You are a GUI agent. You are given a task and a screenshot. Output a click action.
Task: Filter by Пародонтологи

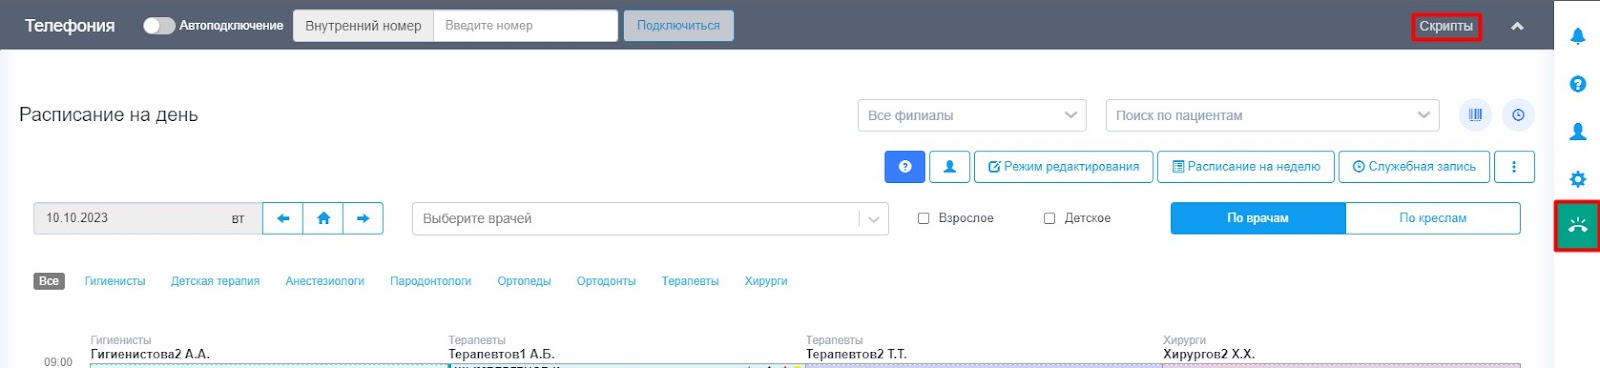[431, 281]
